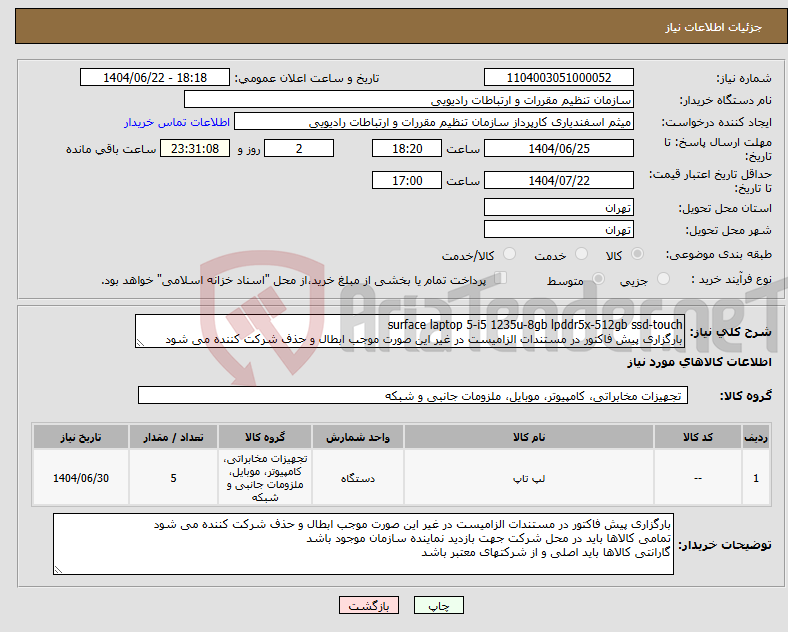Click the واحد شمارش column header

358,437
